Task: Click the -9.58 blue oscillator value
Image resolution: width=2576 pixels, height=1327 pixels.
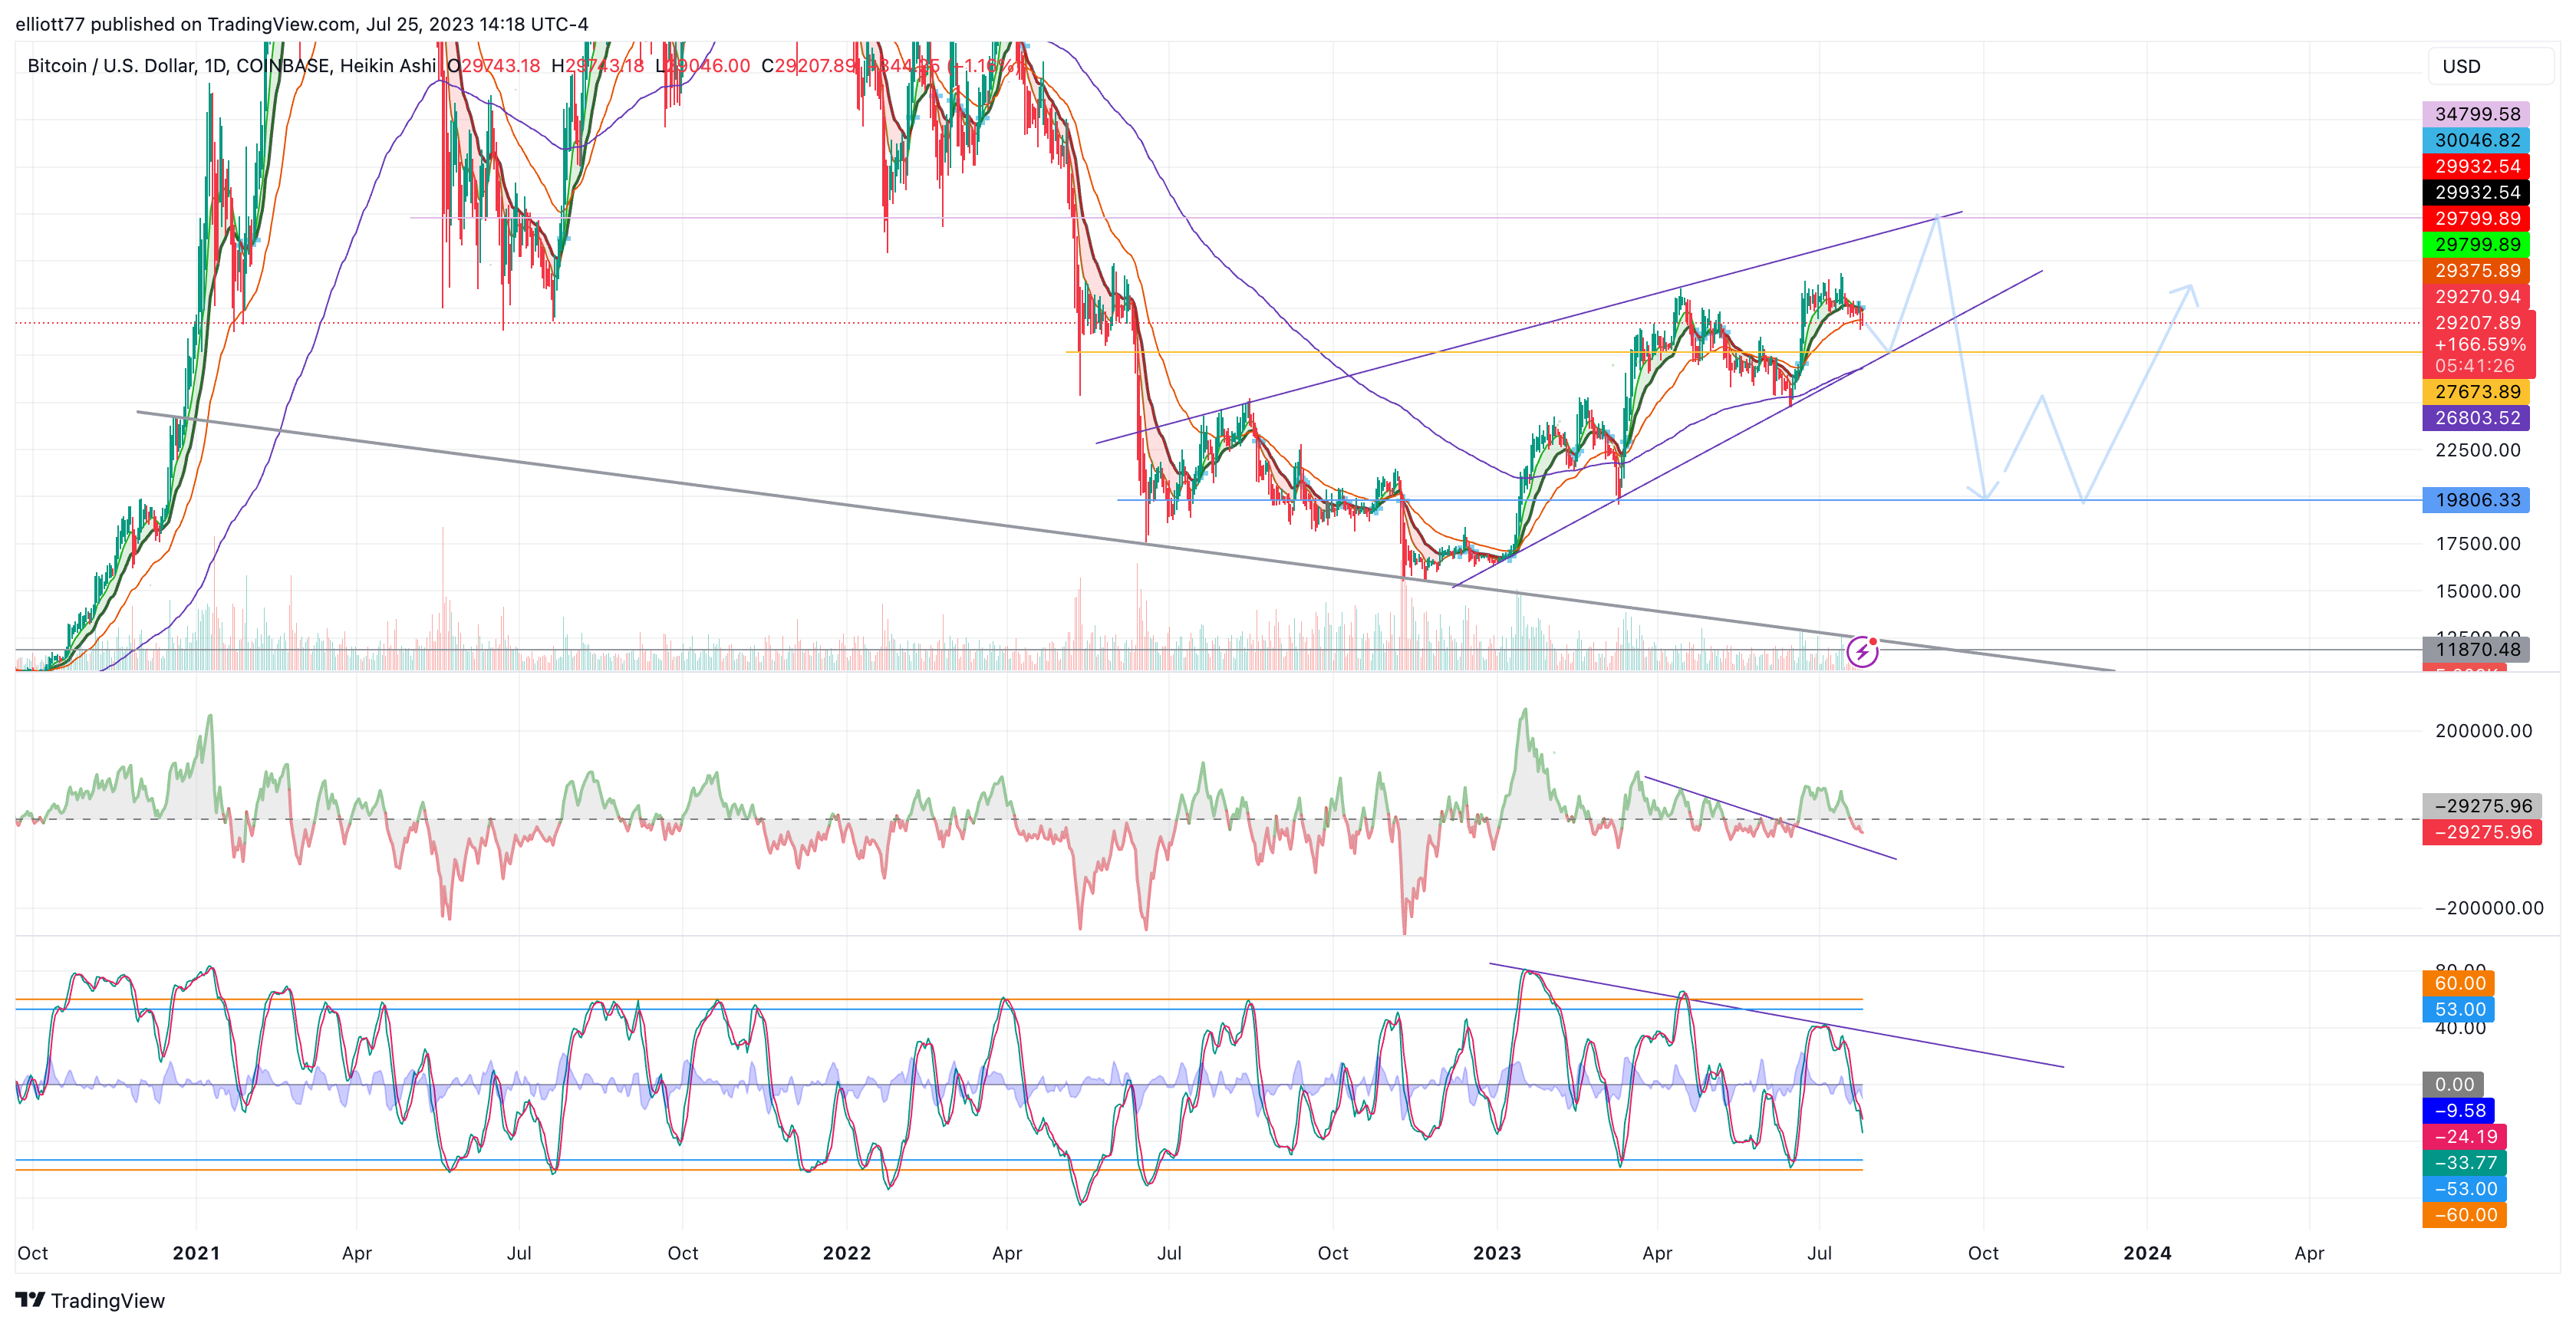Action: click(x=2459, y=1111)
